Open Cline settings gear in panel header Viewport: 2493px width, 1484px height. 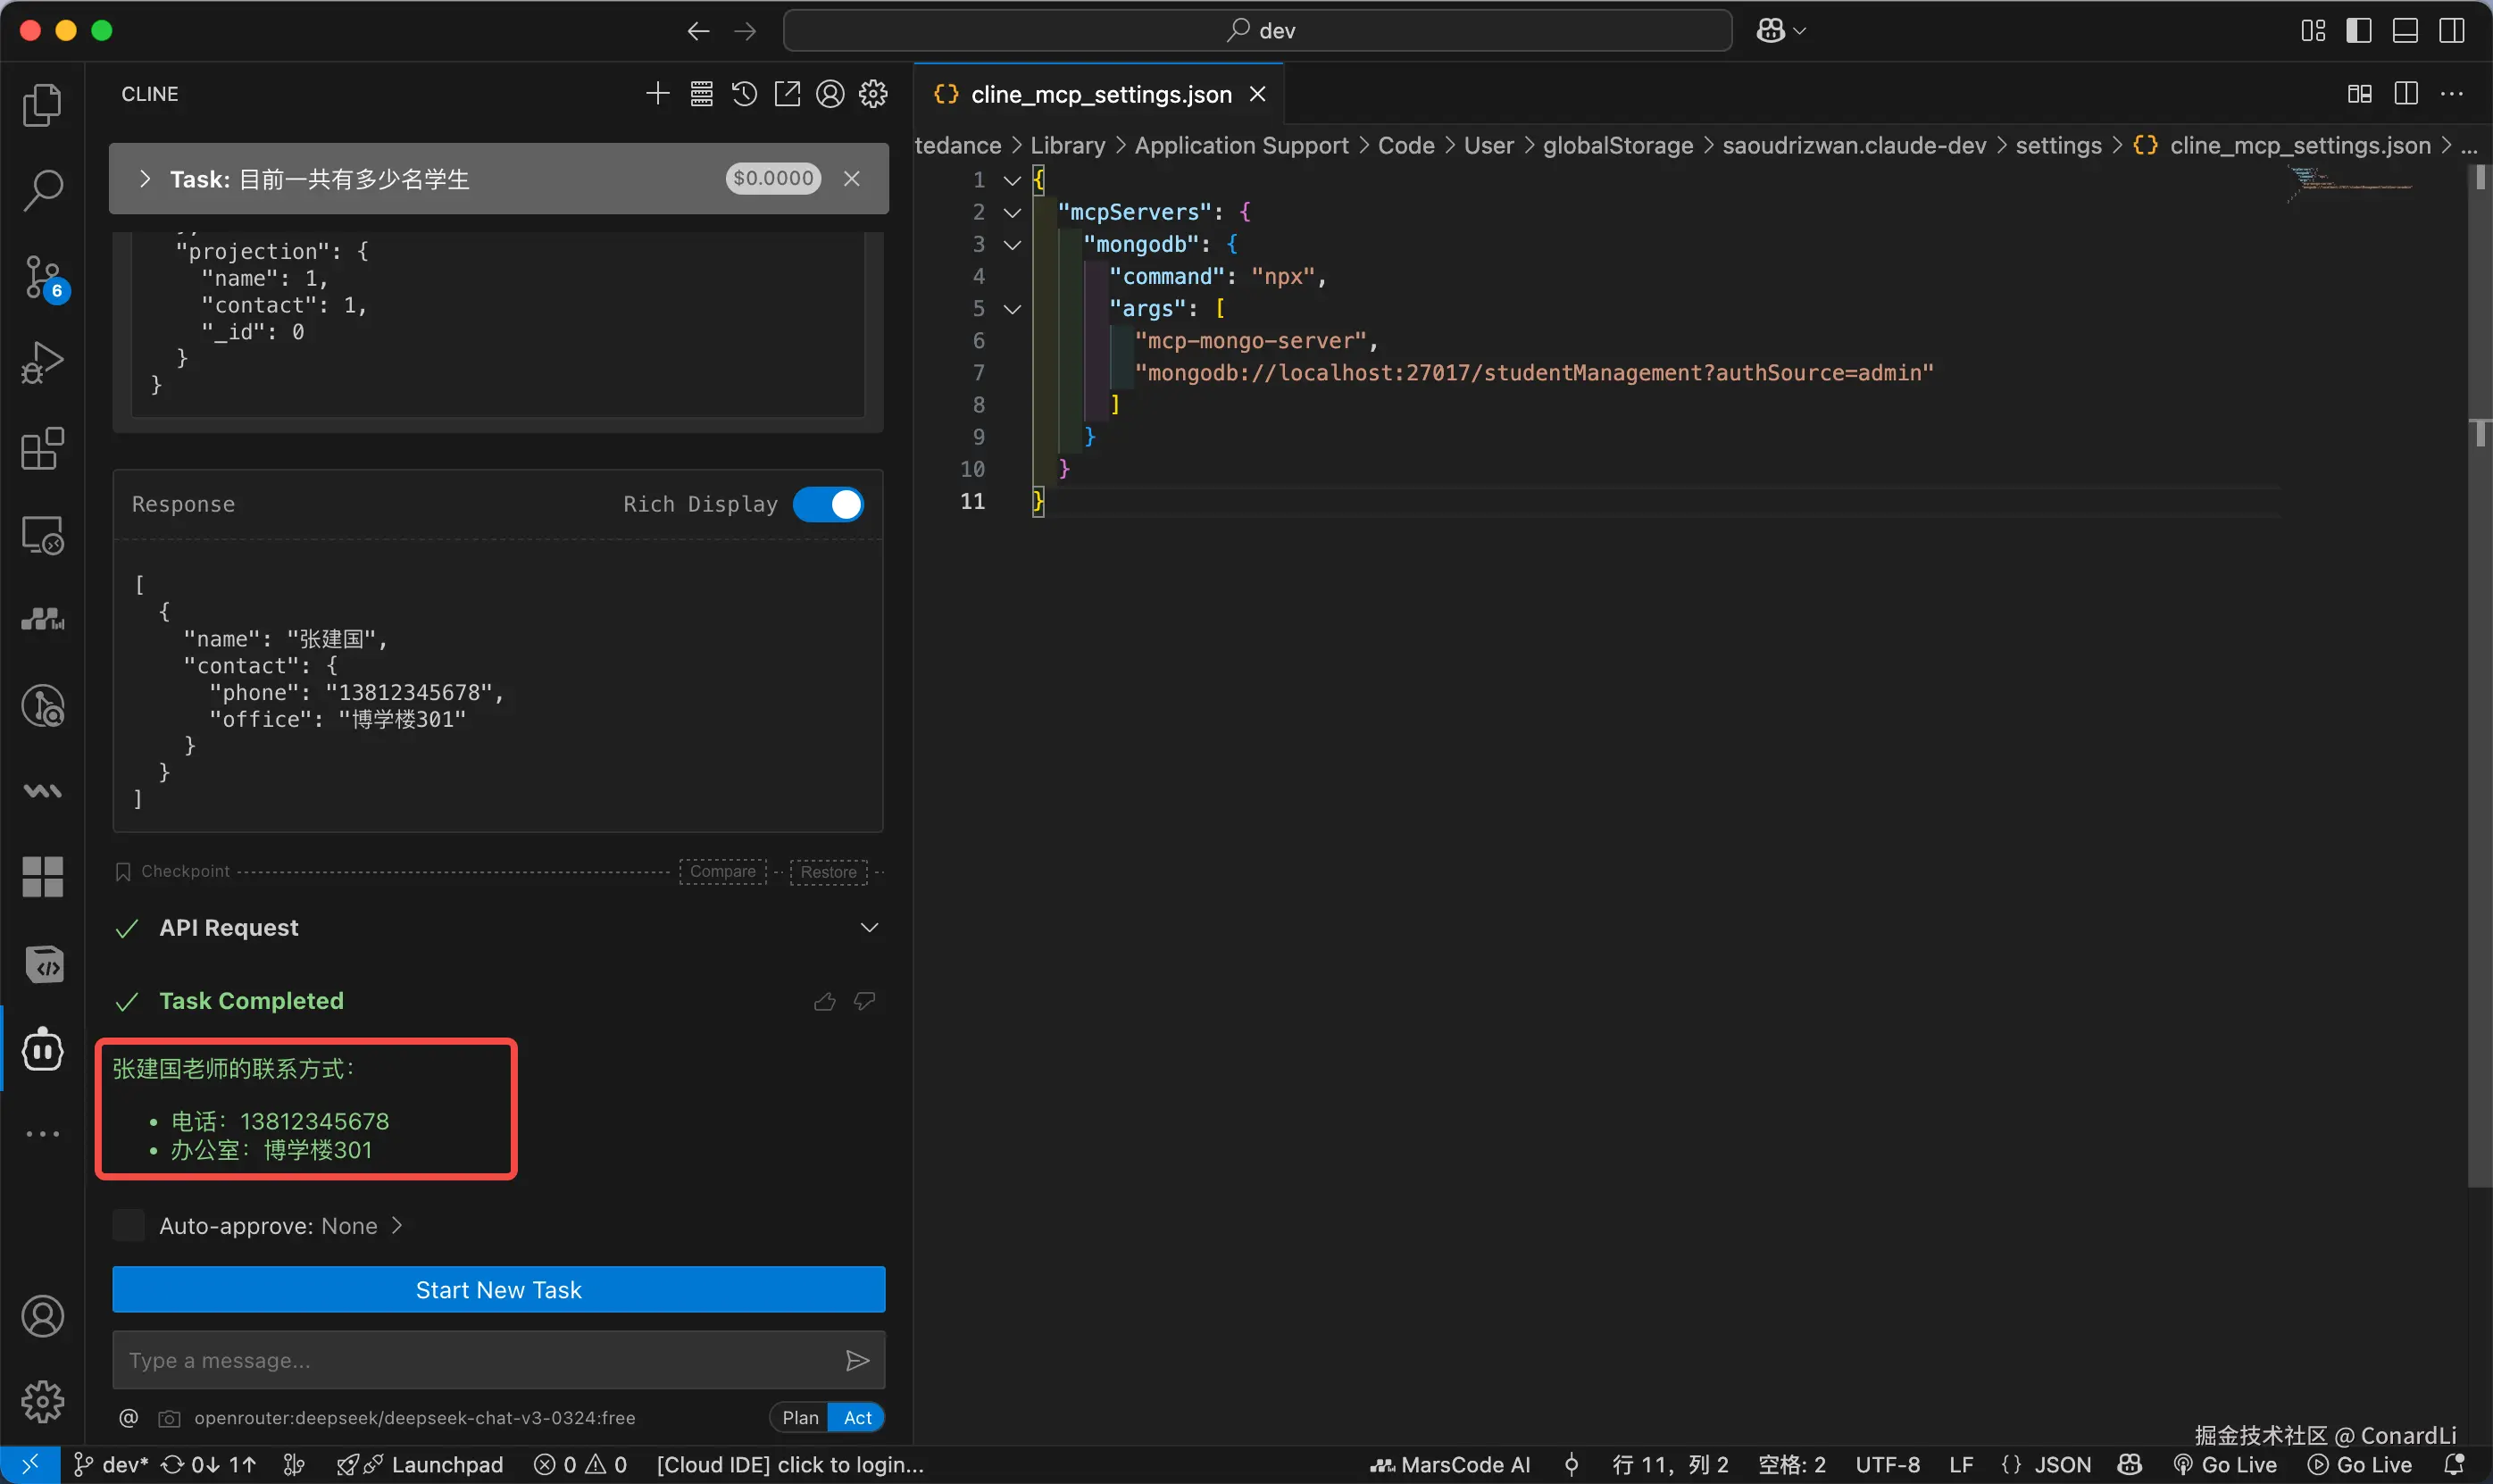point(873,94)
